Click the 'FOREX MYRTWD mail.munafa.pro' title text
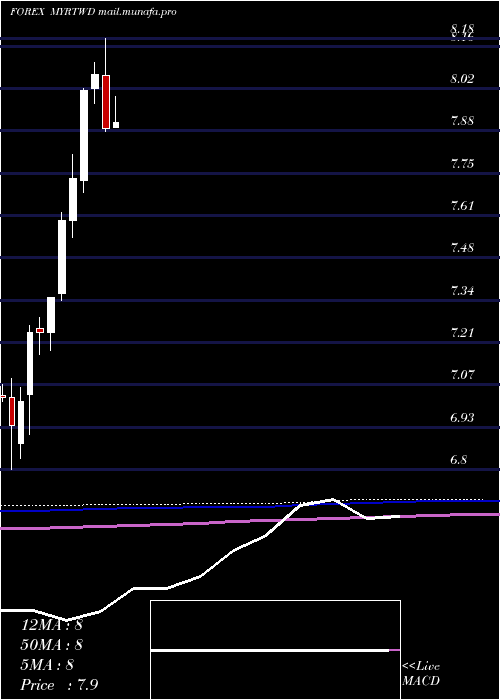Image resolution: width=500 pixels, height=700 pixels. (x=93, y=12)
